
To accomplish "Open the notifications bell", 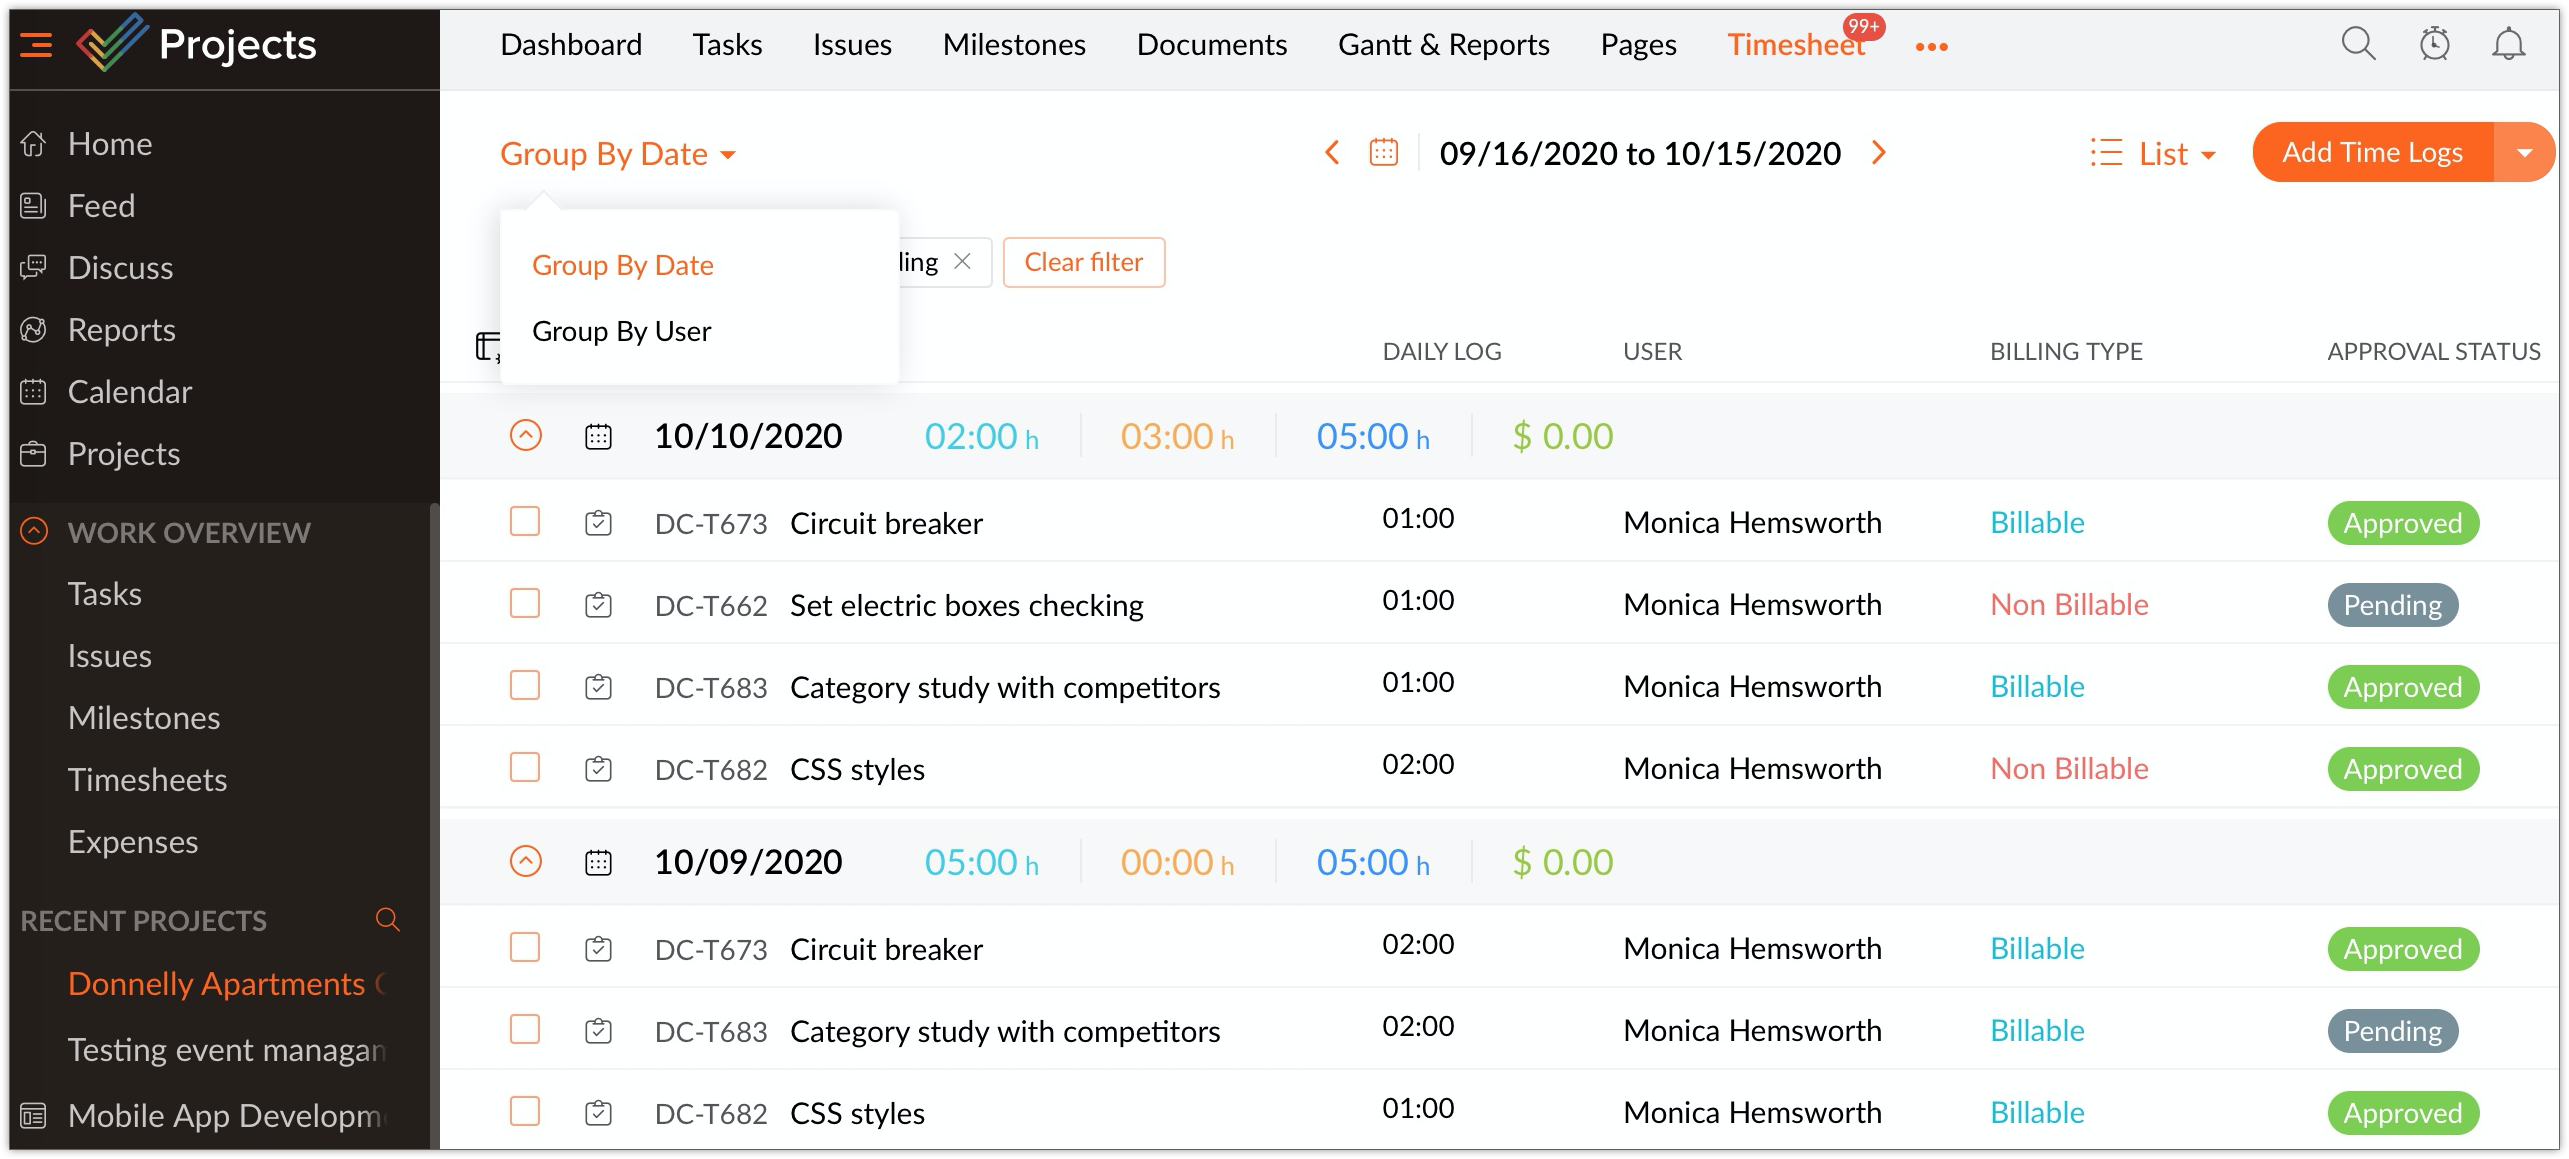I will point(2508,44).
